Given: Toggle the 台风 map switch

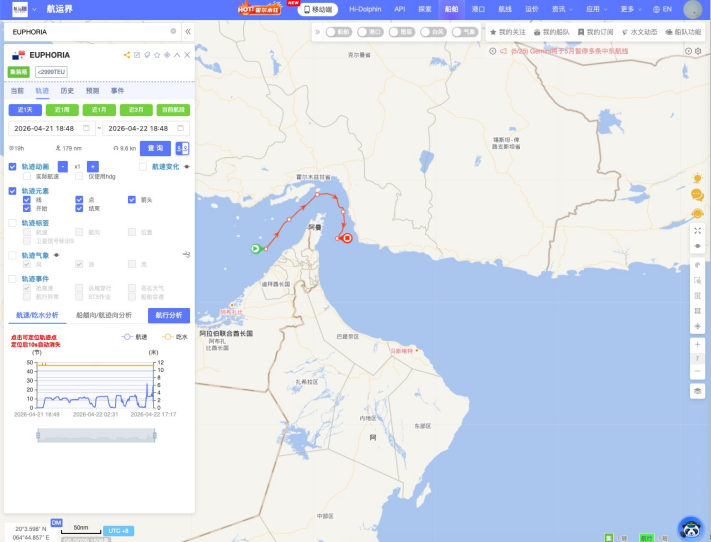Looking at the screenshot, I should click(x=432, y=32).
